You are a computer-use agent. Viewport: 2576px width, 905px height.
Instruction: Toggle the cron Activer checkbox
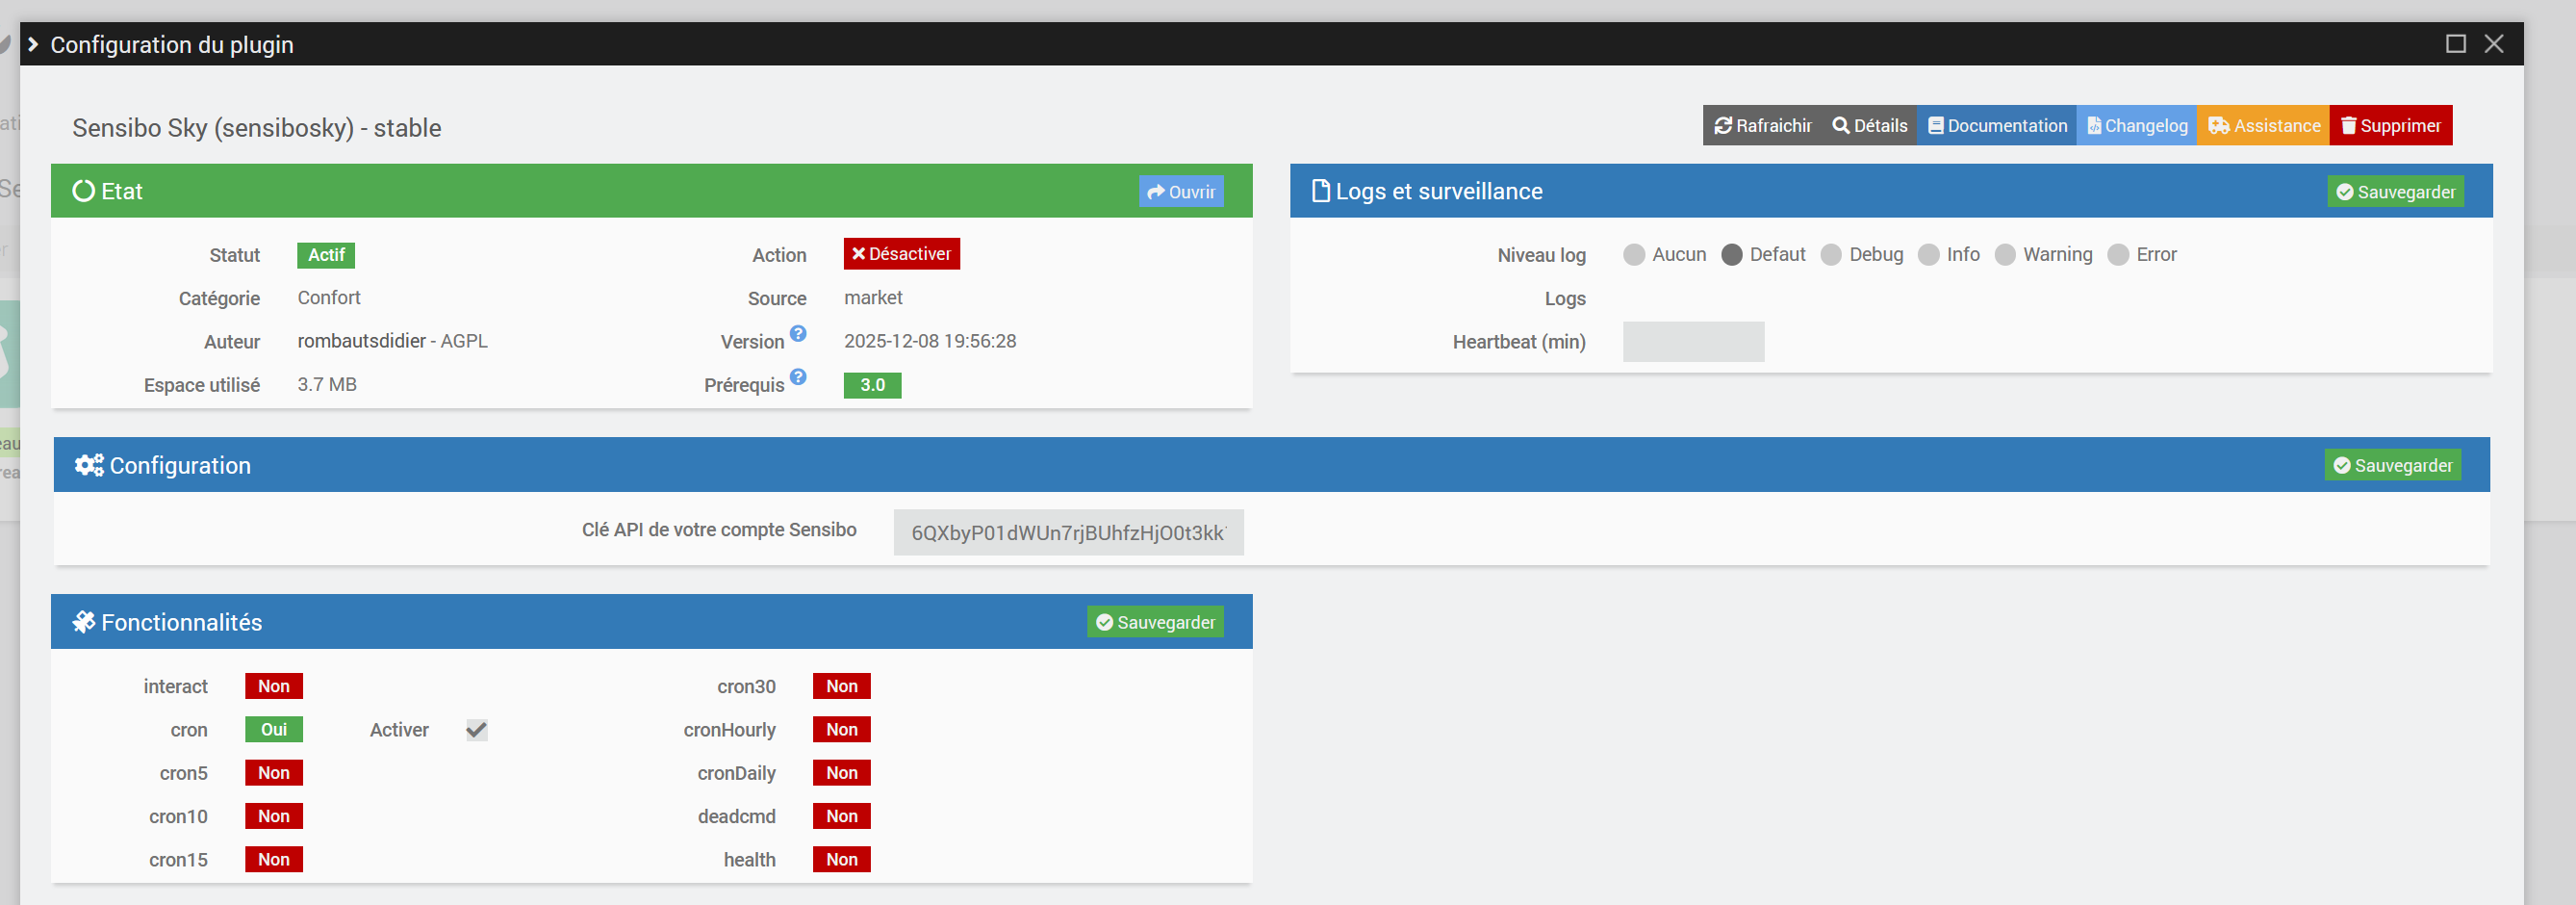[477, 730]
